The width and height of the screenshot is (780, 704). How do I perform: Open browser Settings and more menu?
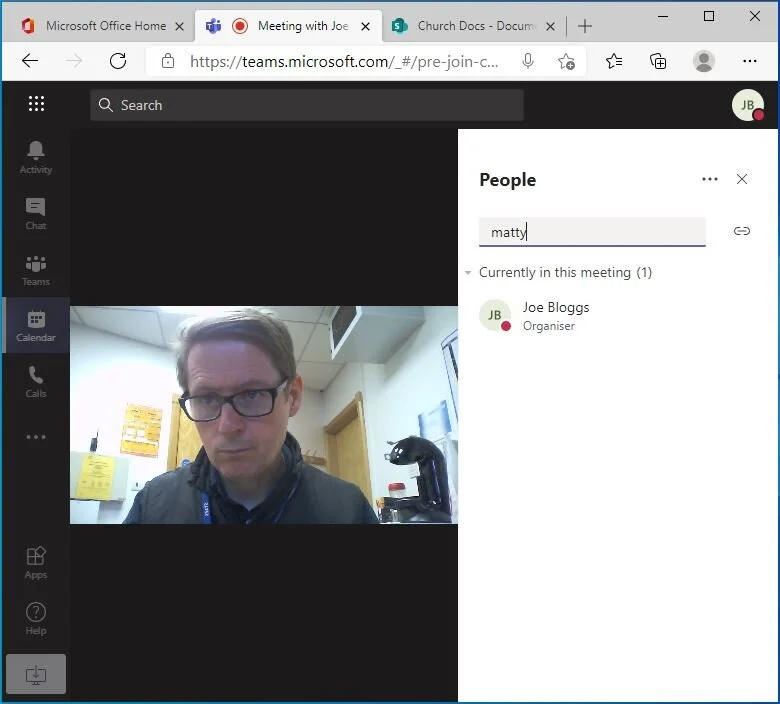[750, 61]
